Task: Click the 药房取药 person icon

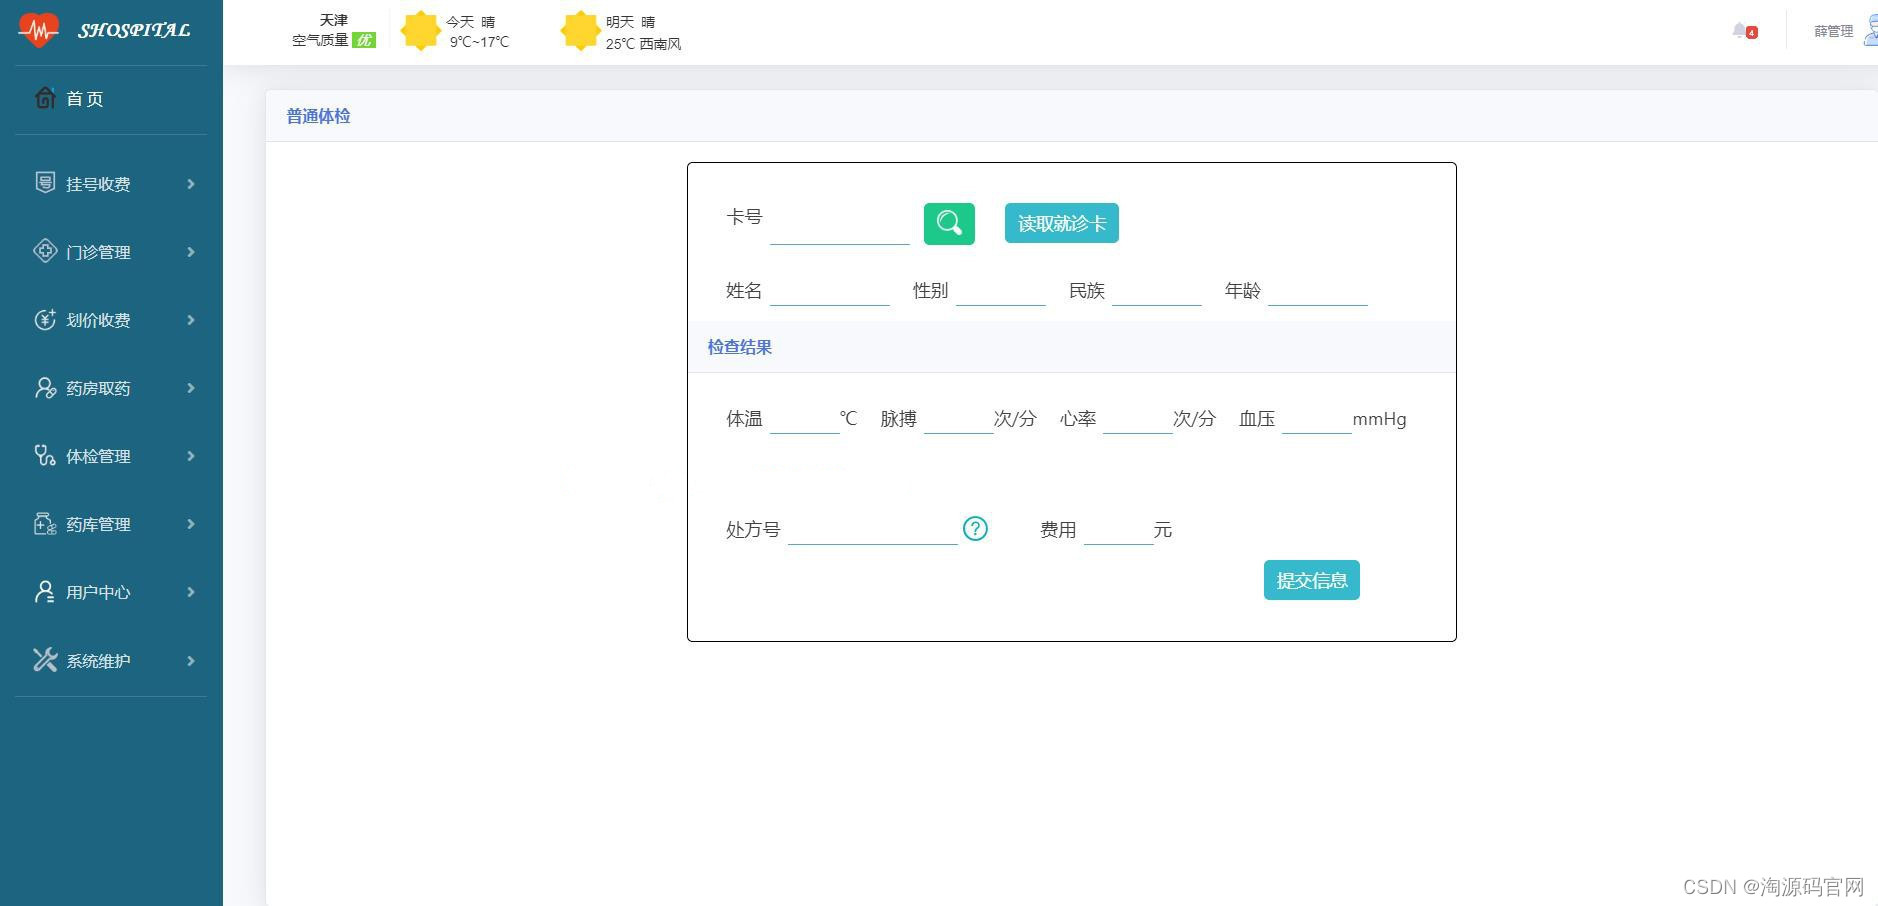Action: coord(45,387)
